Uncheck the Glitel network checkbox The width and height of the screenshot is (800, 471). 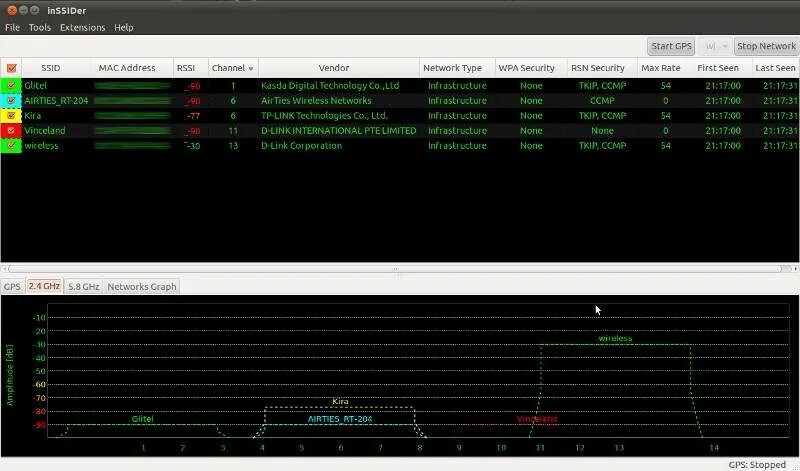point(11,86)
